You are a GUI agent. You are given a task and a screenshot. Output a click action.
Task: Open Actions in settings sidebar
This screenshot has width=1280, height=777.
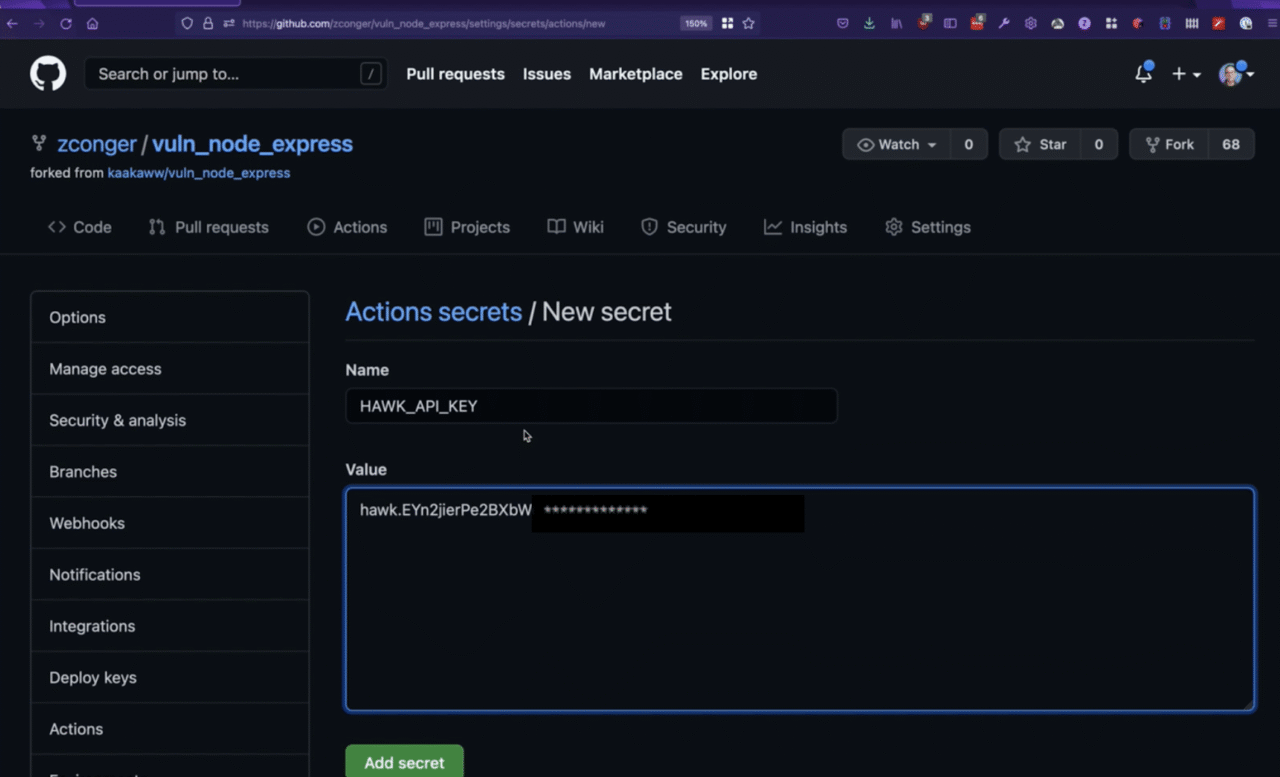pyautogui.click(x=170, y=729)
